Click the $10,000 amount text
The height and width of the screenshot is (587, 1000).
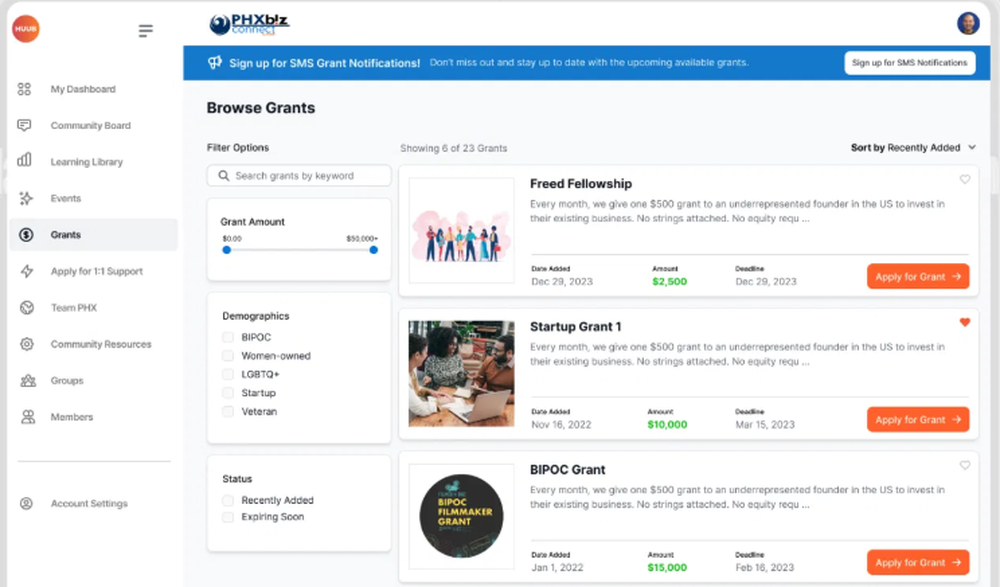pyautogui.click(x=667, y=424)
